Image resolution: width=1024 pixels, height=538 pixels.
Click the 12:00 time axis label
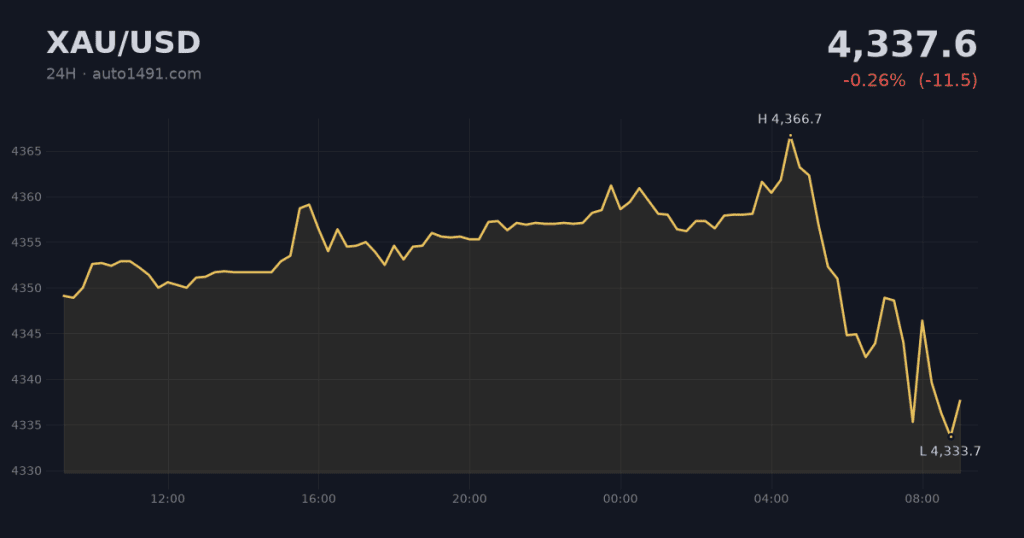coord(168,499)
